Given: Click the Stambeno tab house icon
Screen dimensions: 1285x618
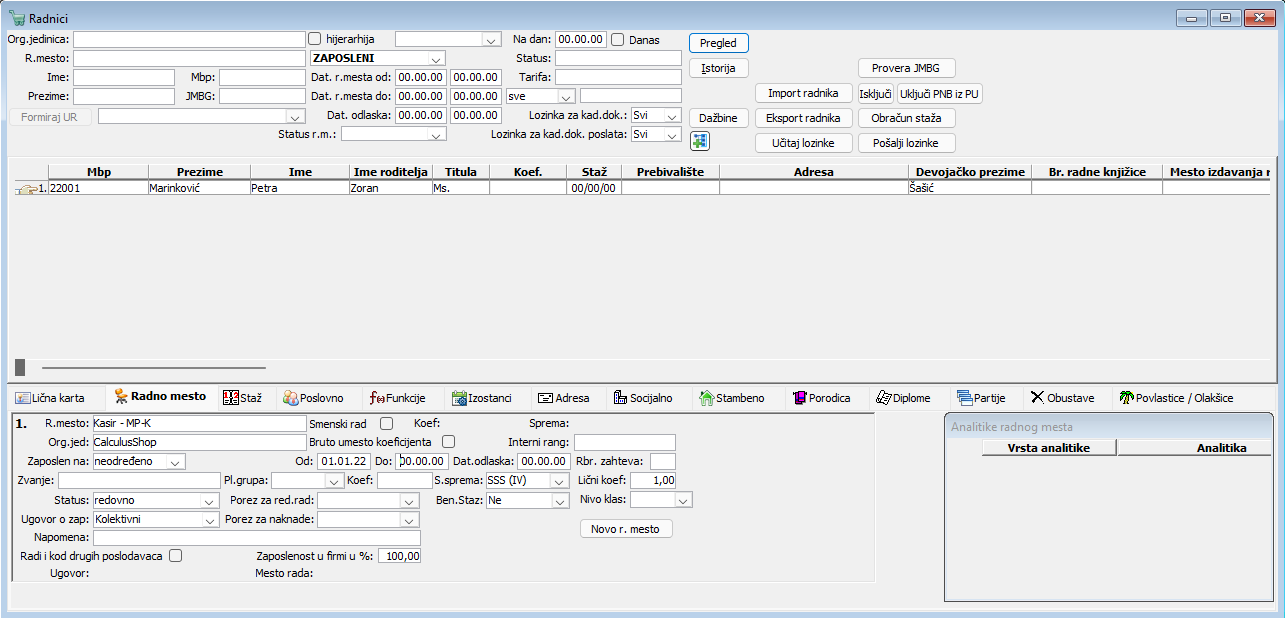Looking at the screenshot, I should click(x=706, y=398).
